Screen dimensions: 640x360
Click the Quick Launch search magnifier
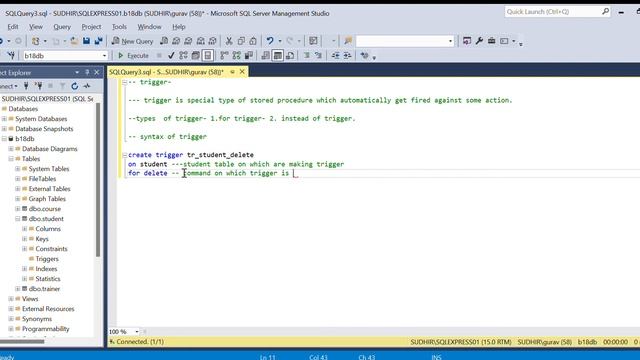[x=605, y=12]
